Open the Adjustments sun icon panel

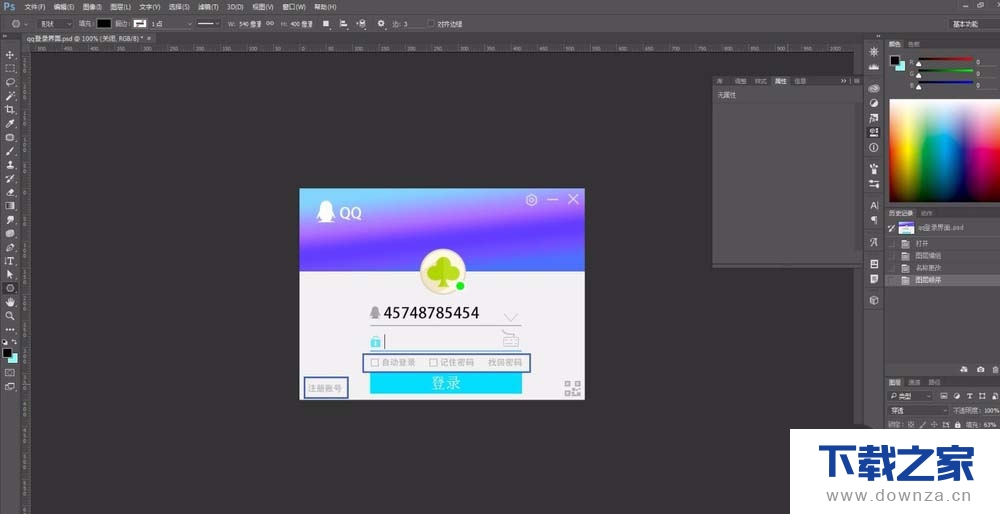coord(874,52)
